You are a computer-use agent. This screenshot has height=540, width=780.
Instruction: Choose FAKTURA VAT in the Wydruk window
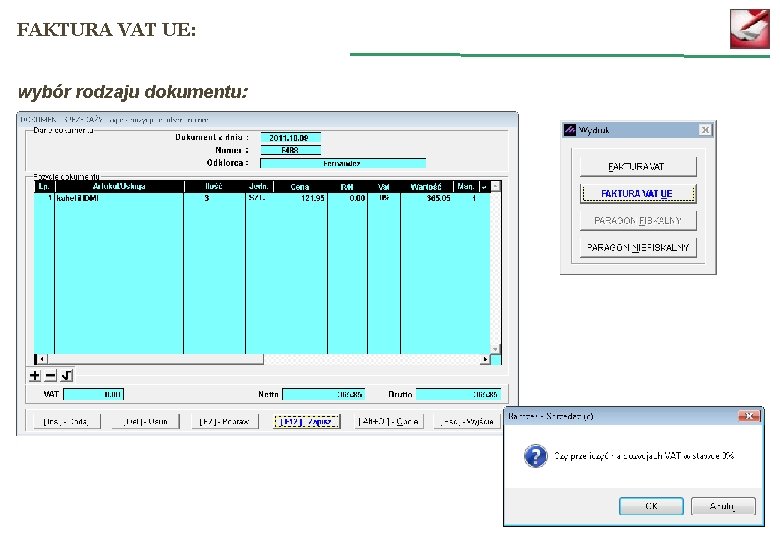pyautogui.click(x=638, y=167)
